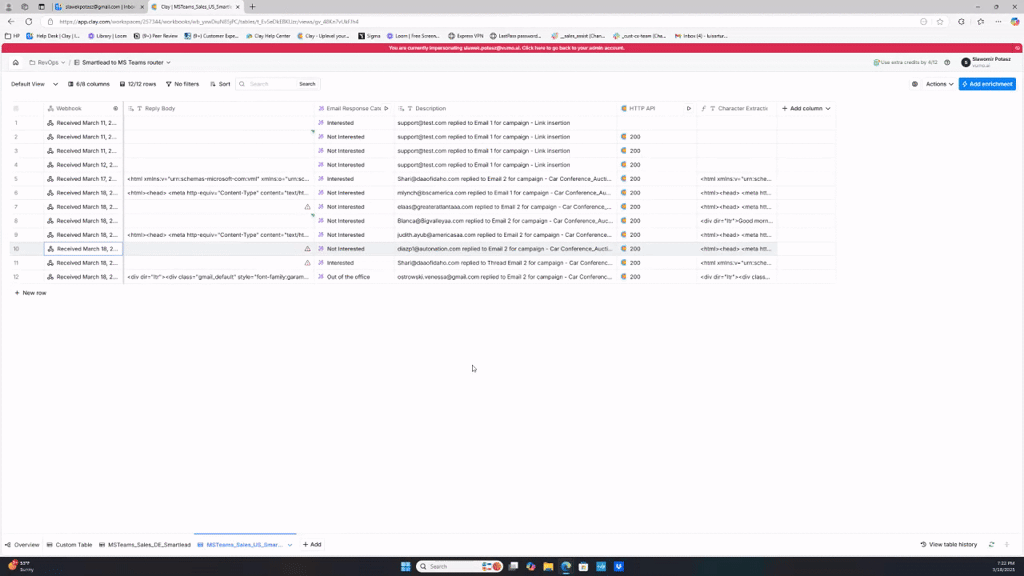Click the refresh icon next to View table history
Image resolution: width=1024 pixels, height=576 pixels.
991,545
